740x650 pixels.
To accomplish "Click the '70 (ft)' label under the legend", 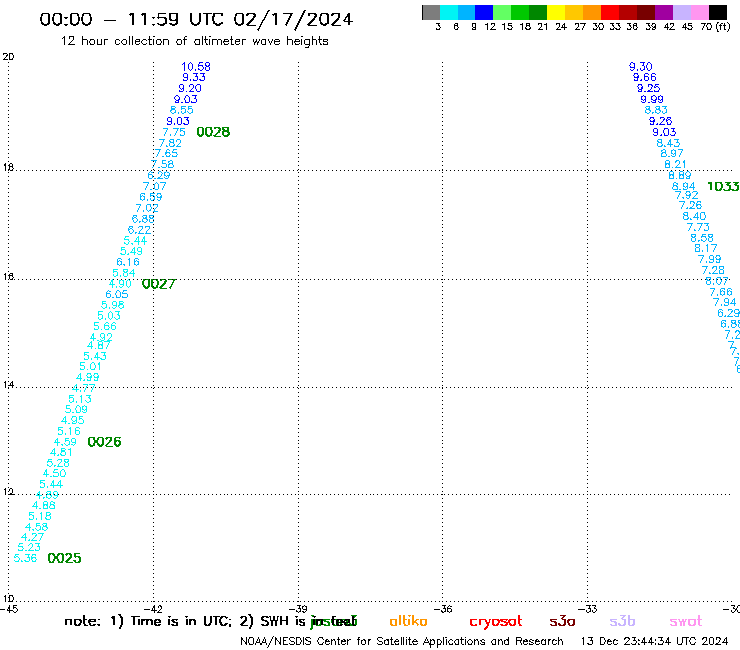I will point(715,27).
